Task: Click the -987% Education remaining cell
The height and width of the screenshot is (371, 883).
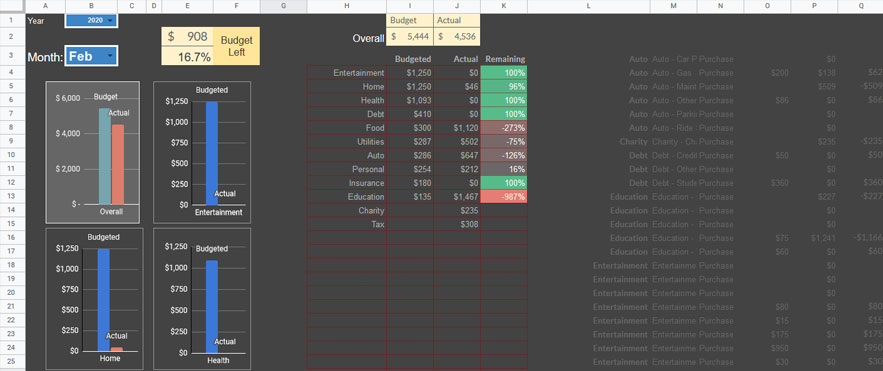Action: point(504,196)
